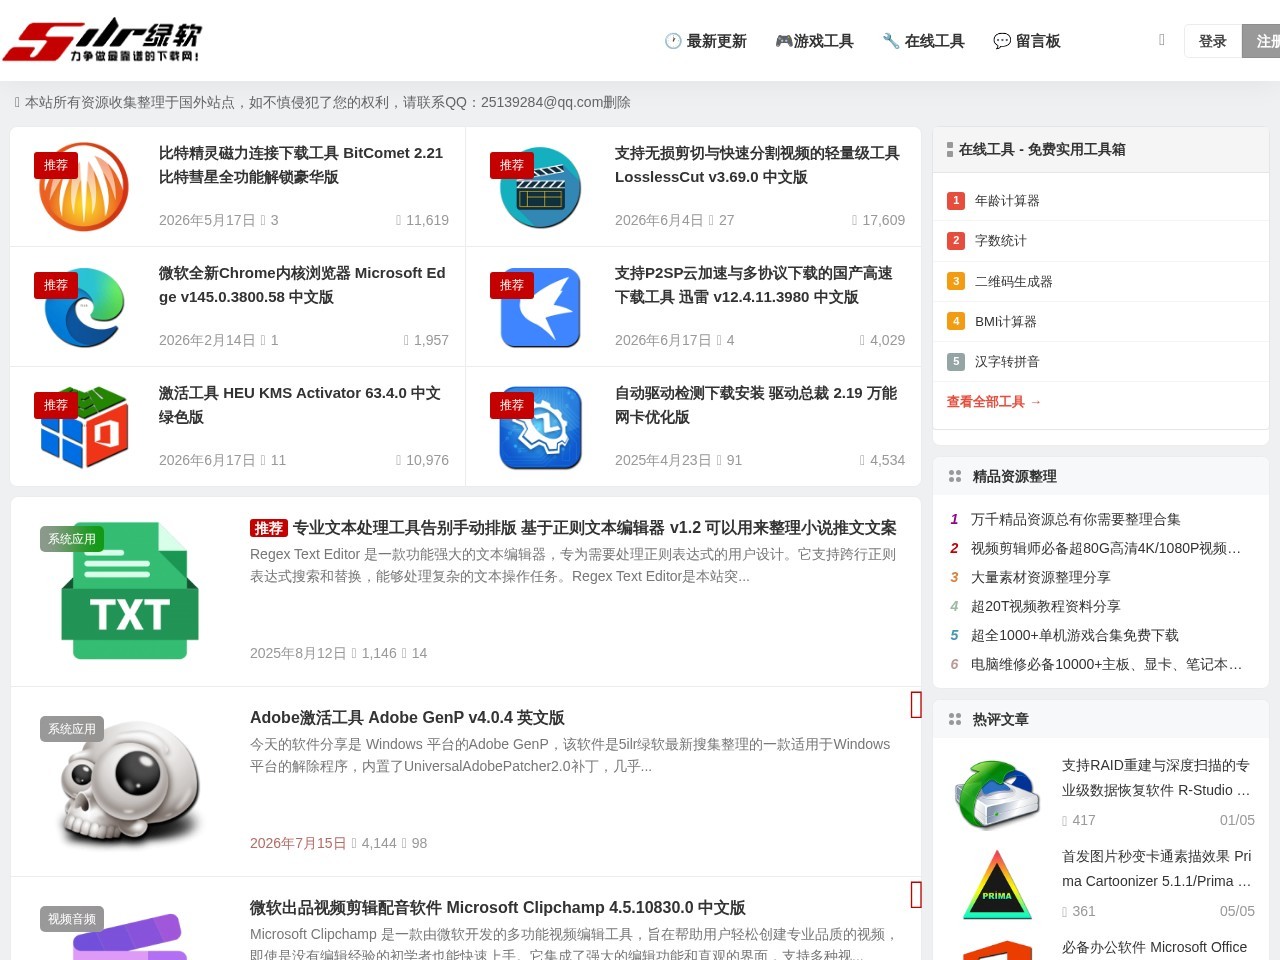This screenshot has width=1280, height=960.
Task: Open Microsoft Edge v145 article title
Action: click(302, 285)
